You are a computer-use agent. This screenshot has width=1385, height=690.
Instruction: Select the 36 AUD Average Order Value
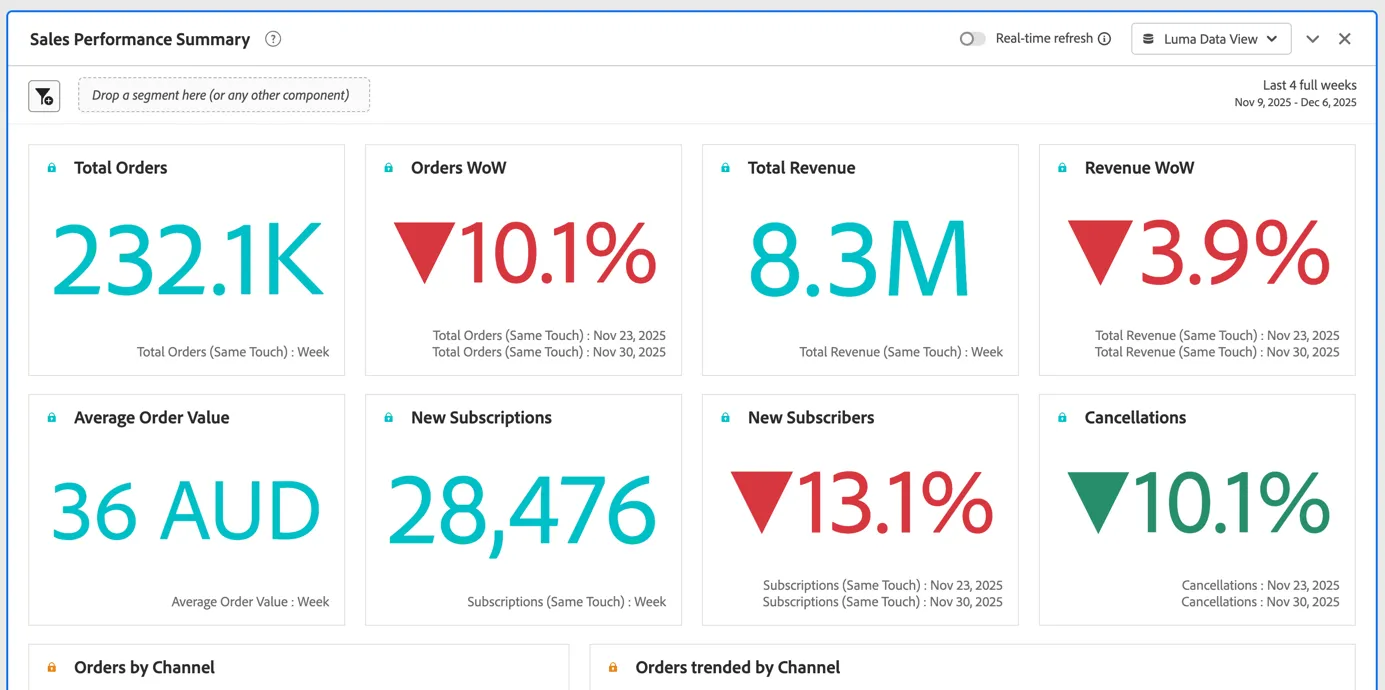click(x=187, y=509)
